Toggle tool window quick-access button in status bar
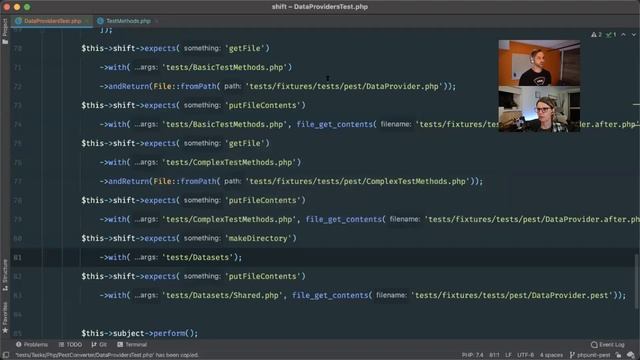This screenshot has width=640, height=360. pos(5,355)
